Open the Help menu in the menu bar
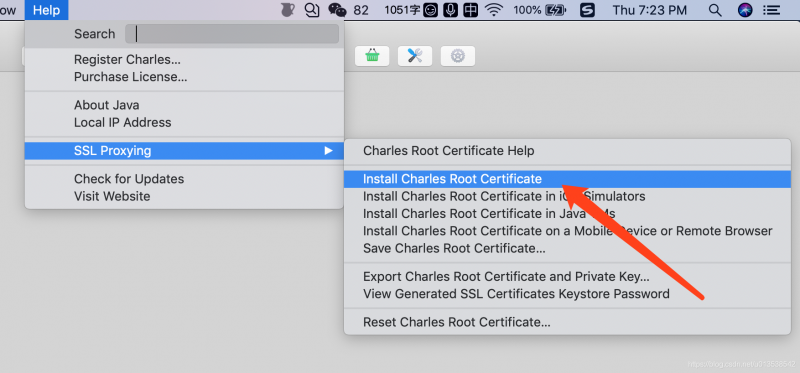This screenshot has height=373, width=800. [46, 10]
